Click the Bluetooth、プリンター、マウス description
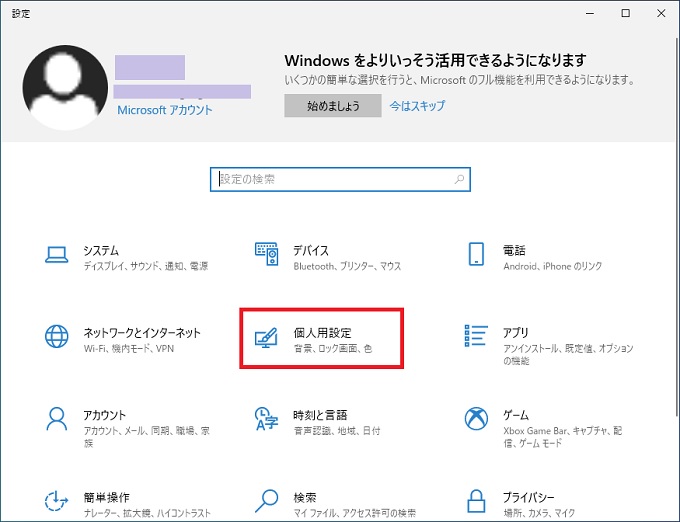 tap(347, 266)
